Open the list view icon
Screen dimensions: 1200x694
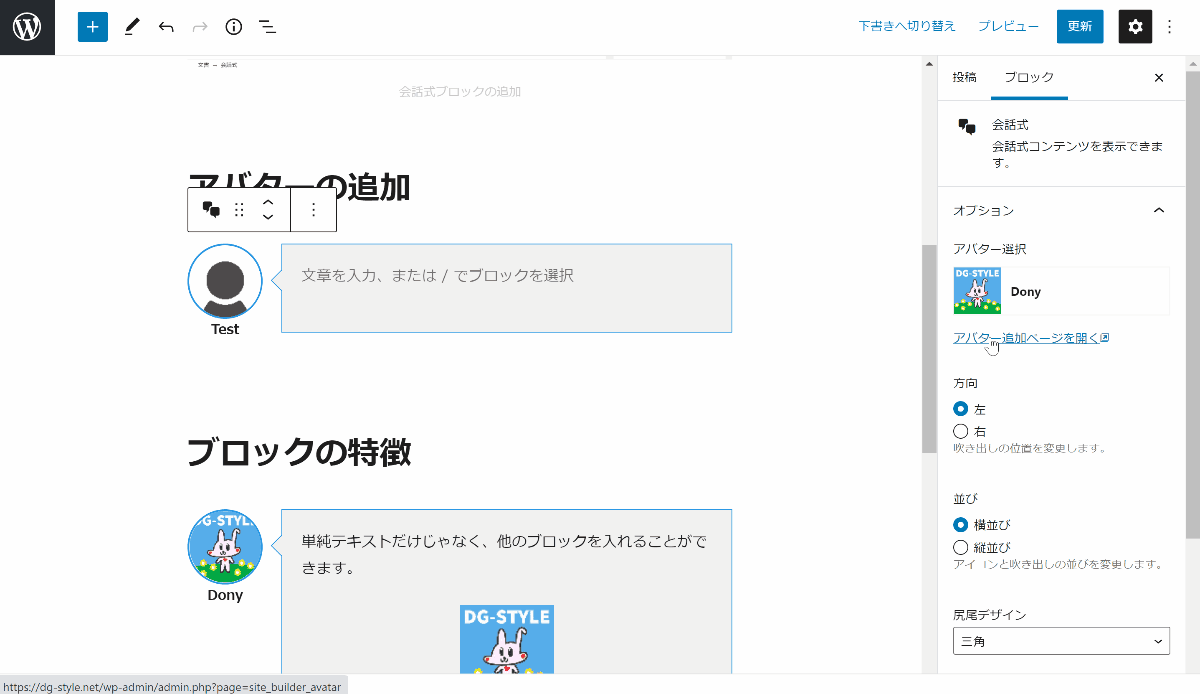tap(267, 27)
